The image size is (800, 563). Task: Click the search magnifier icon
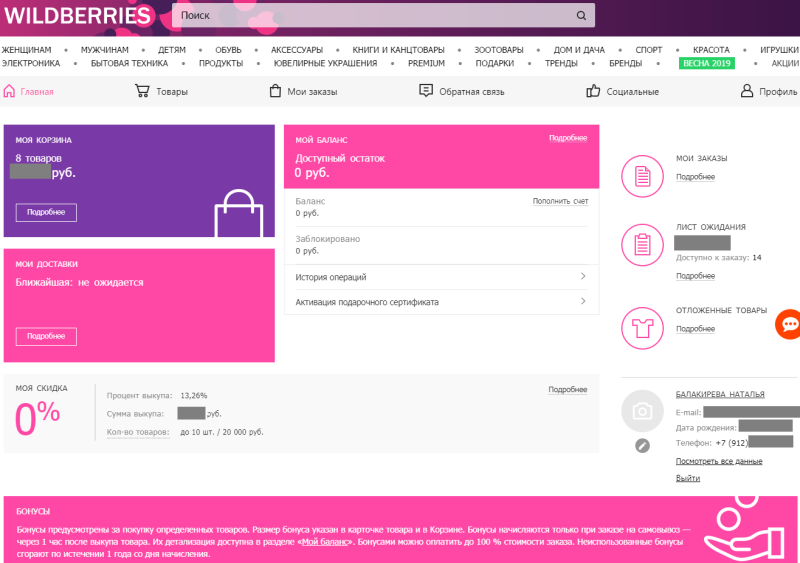(x=581, y=15)
